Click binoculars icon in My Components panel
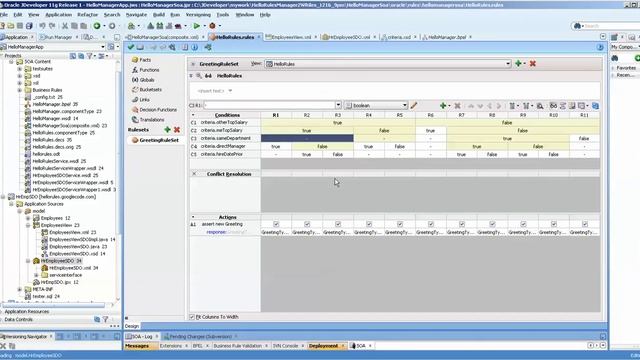The width and height of the screenshot is (640, 360). (x=615, y=58)
